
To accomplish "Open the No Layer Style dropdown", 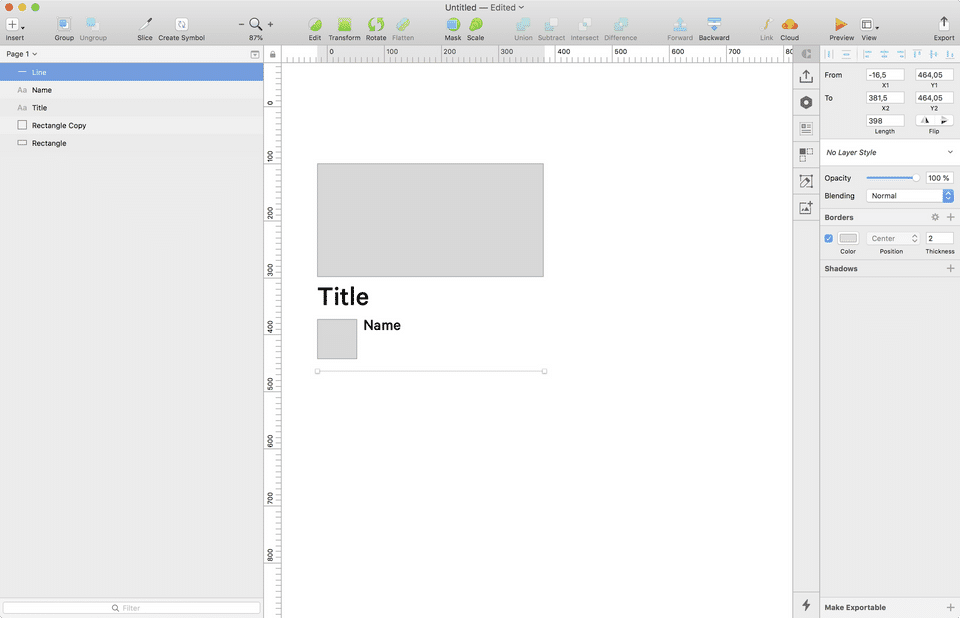I will tap(889, 152).
